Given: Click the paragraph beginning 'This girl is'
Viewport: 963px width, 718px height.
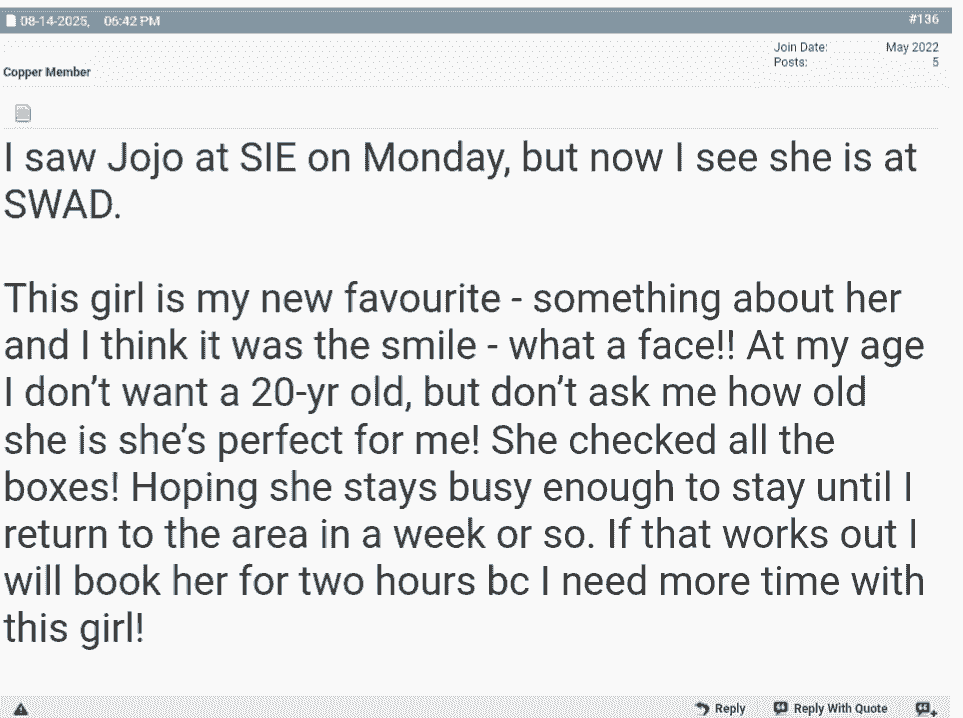Looking at the screenshot, I should pyautogui.click(x=464, y=462).
